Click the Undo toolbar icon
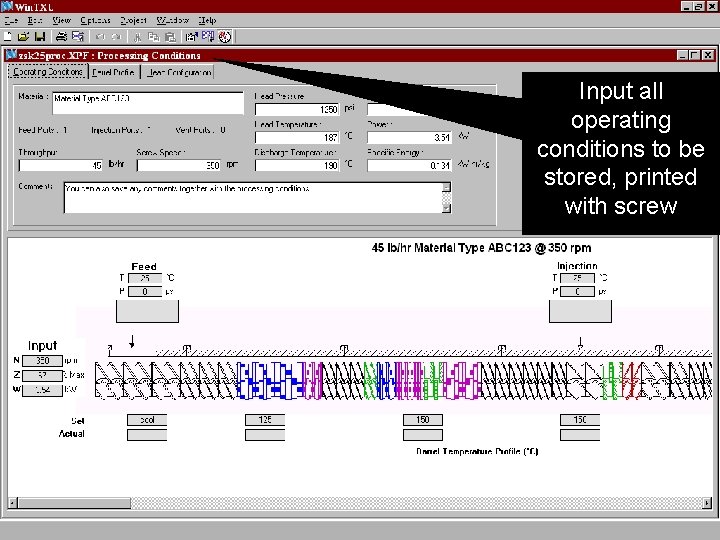Screen dimensions: 720x540 101,37
